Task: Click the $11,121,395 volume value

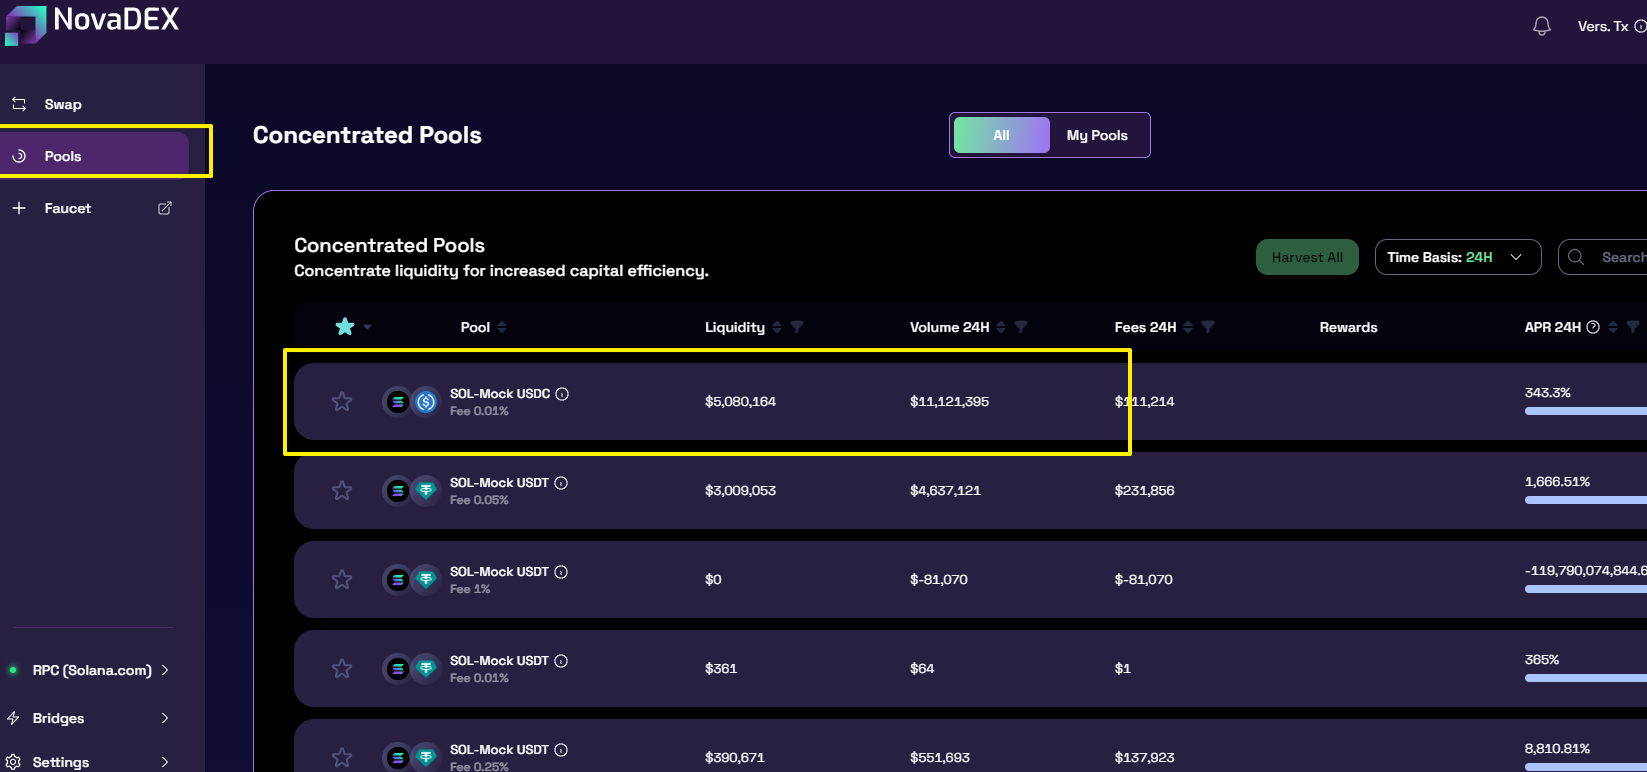Action: pyautogui.click(x=949, y=401)
